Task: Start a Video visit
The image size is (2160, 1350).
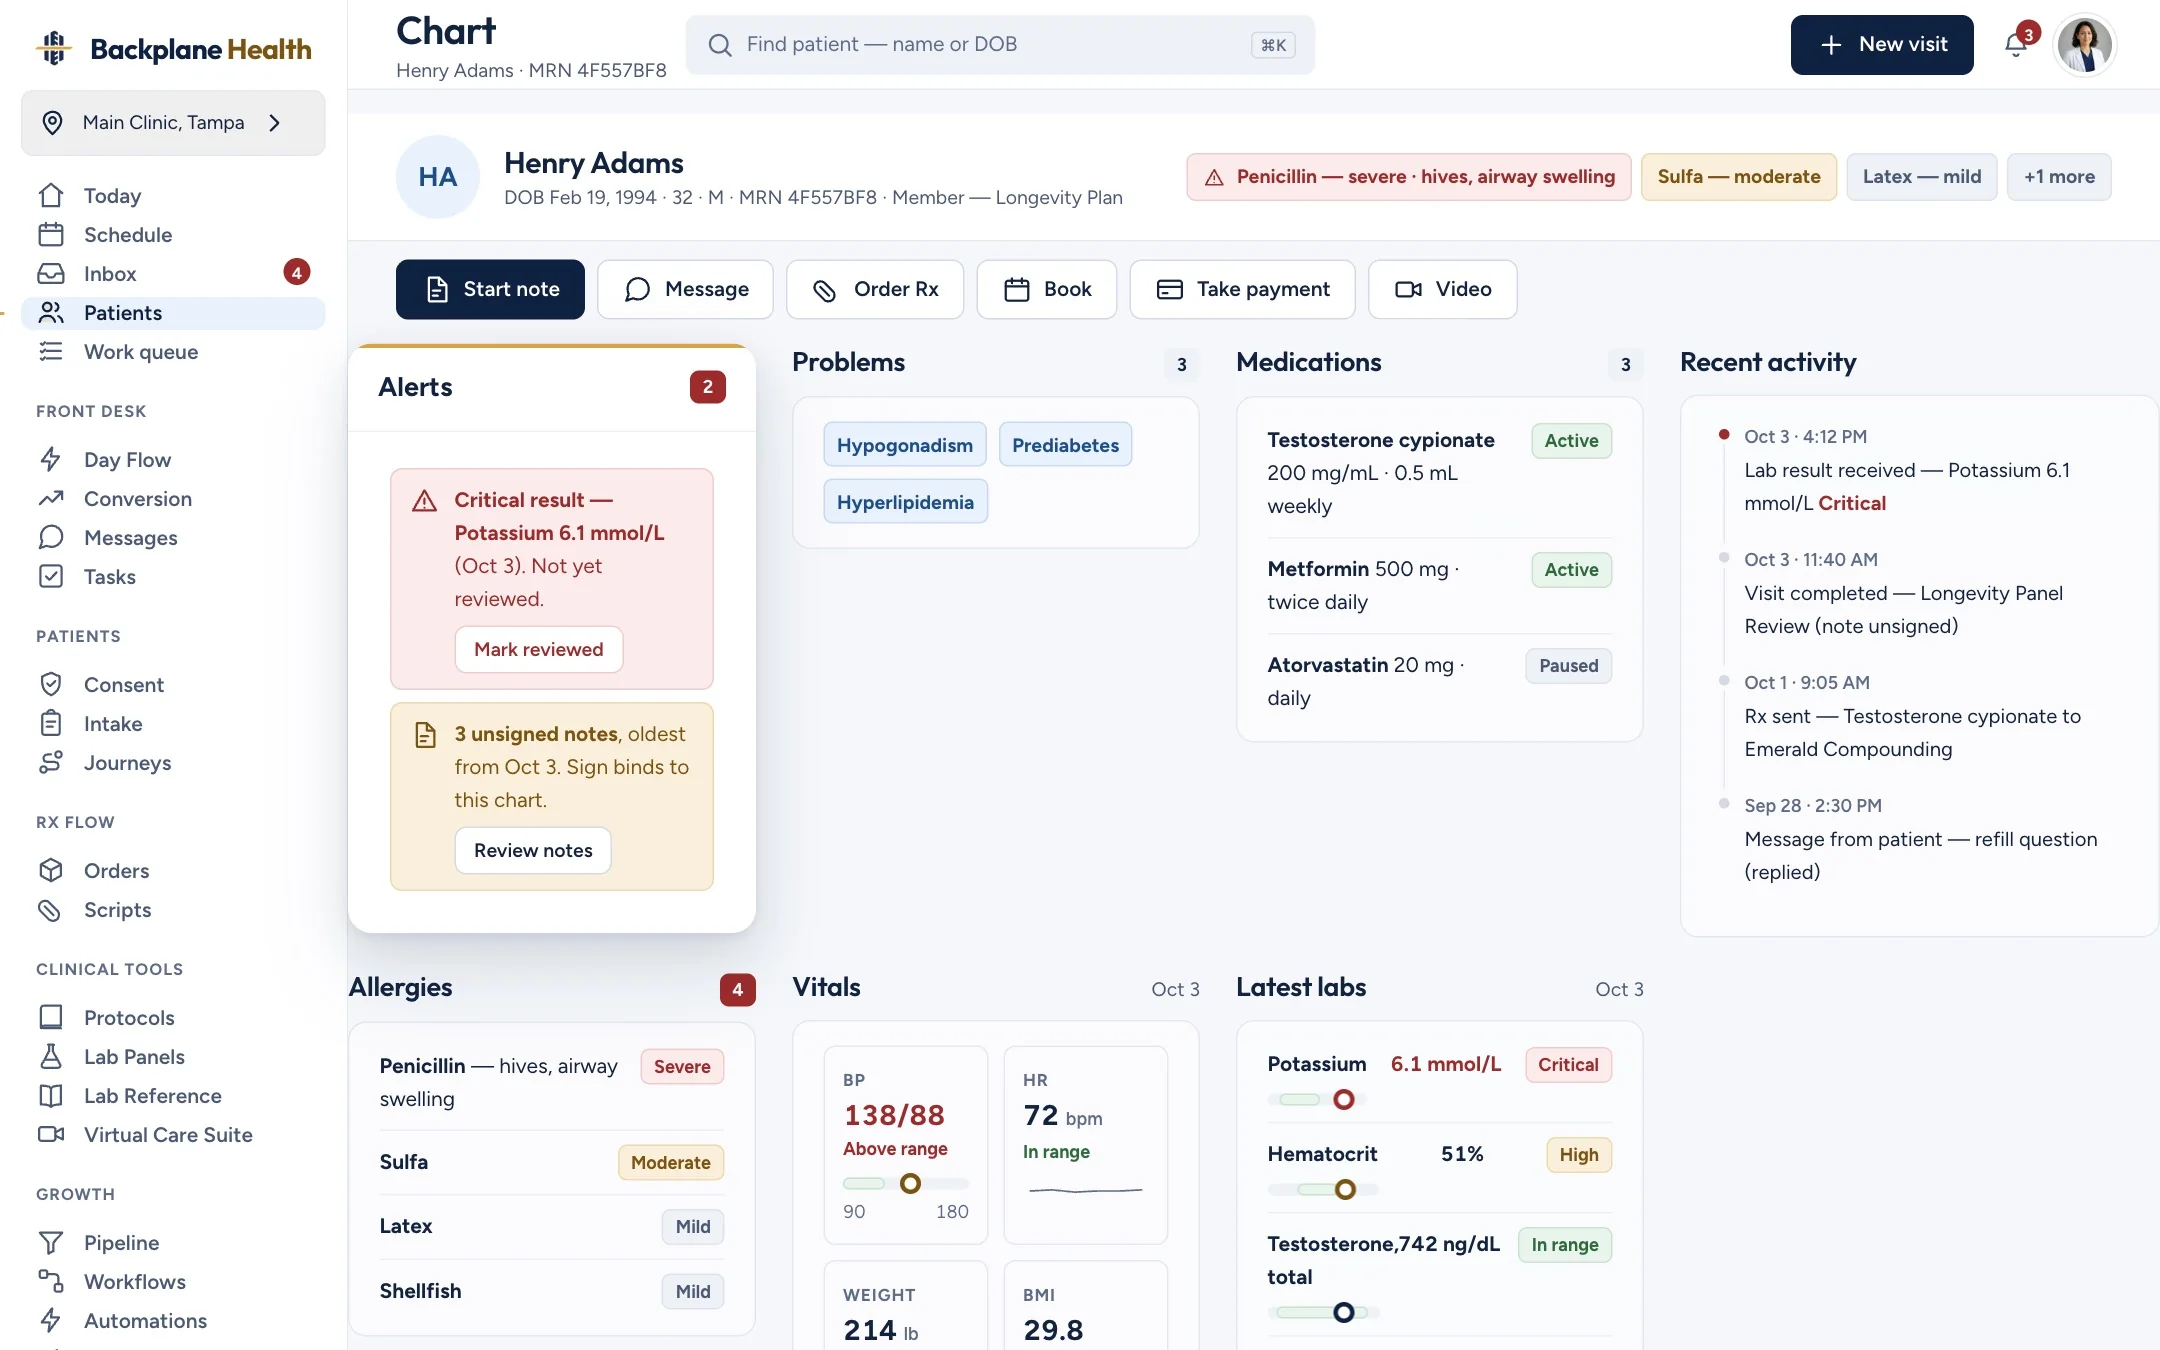Action: 1443,289
